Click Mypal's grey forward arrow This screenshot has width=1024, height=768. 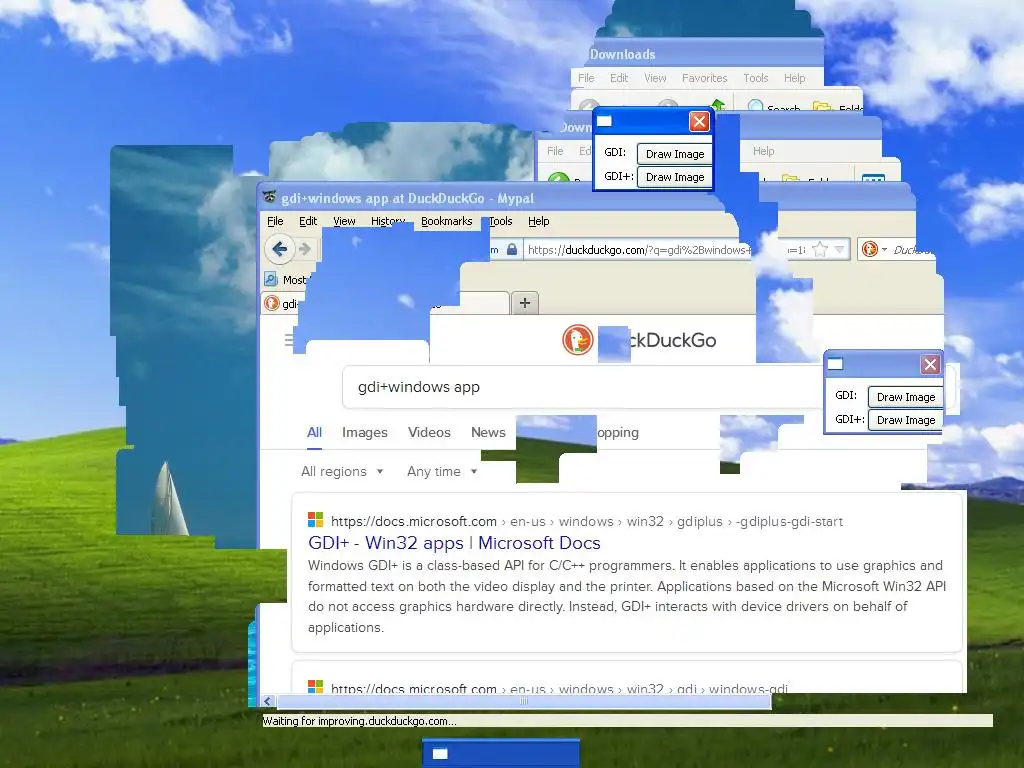305,249
